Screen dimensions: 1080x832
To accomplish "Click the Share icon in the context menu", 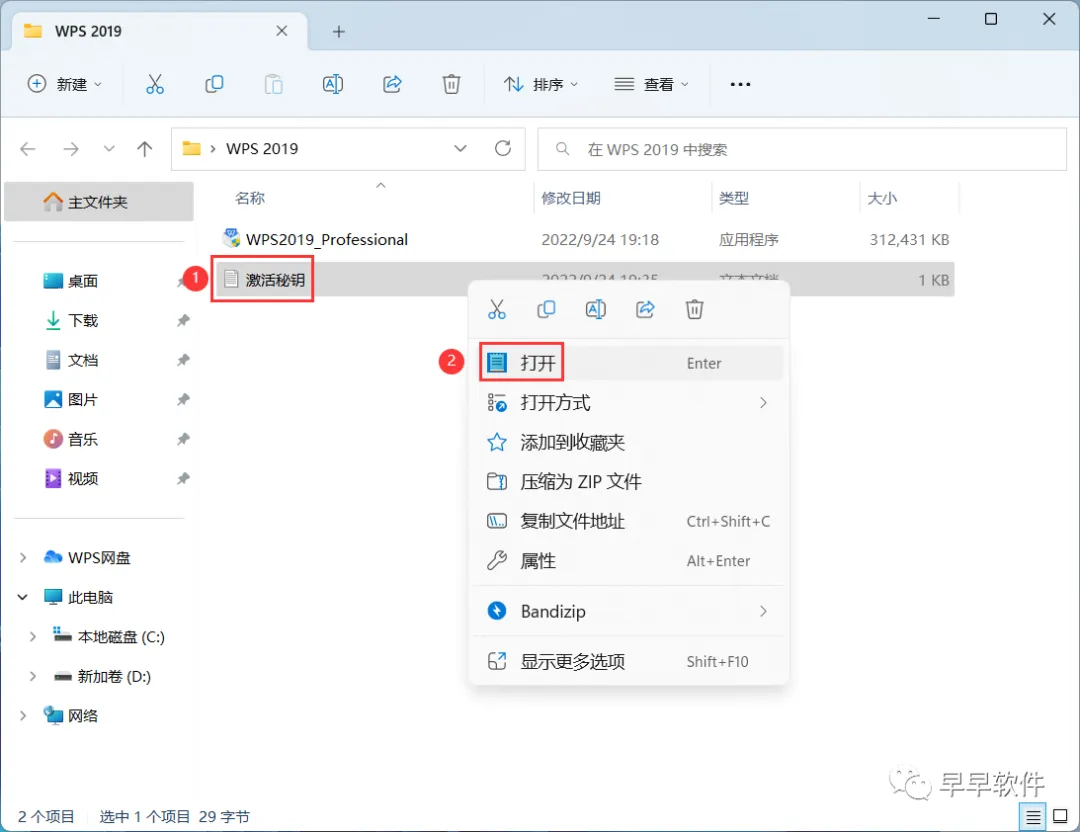I will click(x=645, y=309).
